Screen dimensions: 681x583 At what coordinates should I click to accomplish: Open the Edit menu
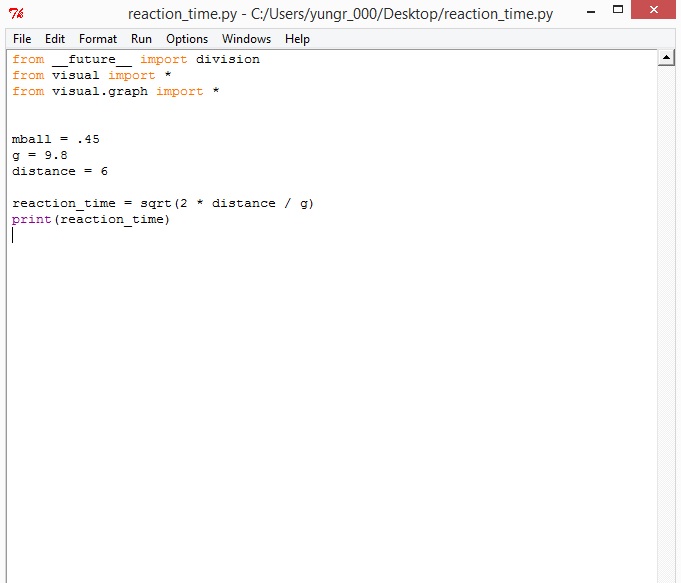tap(55, 39)
